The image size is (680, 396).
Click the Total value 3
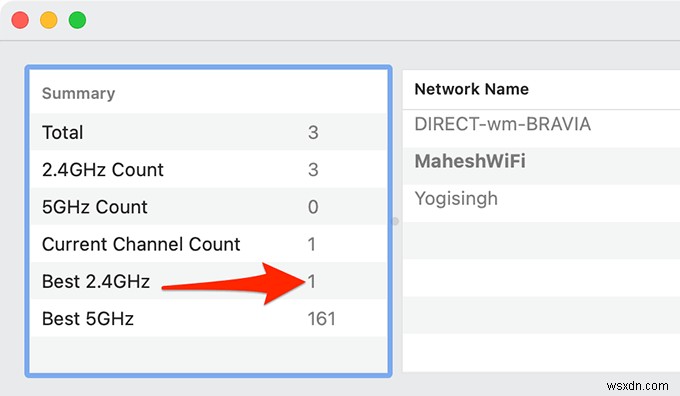(313, 132)
